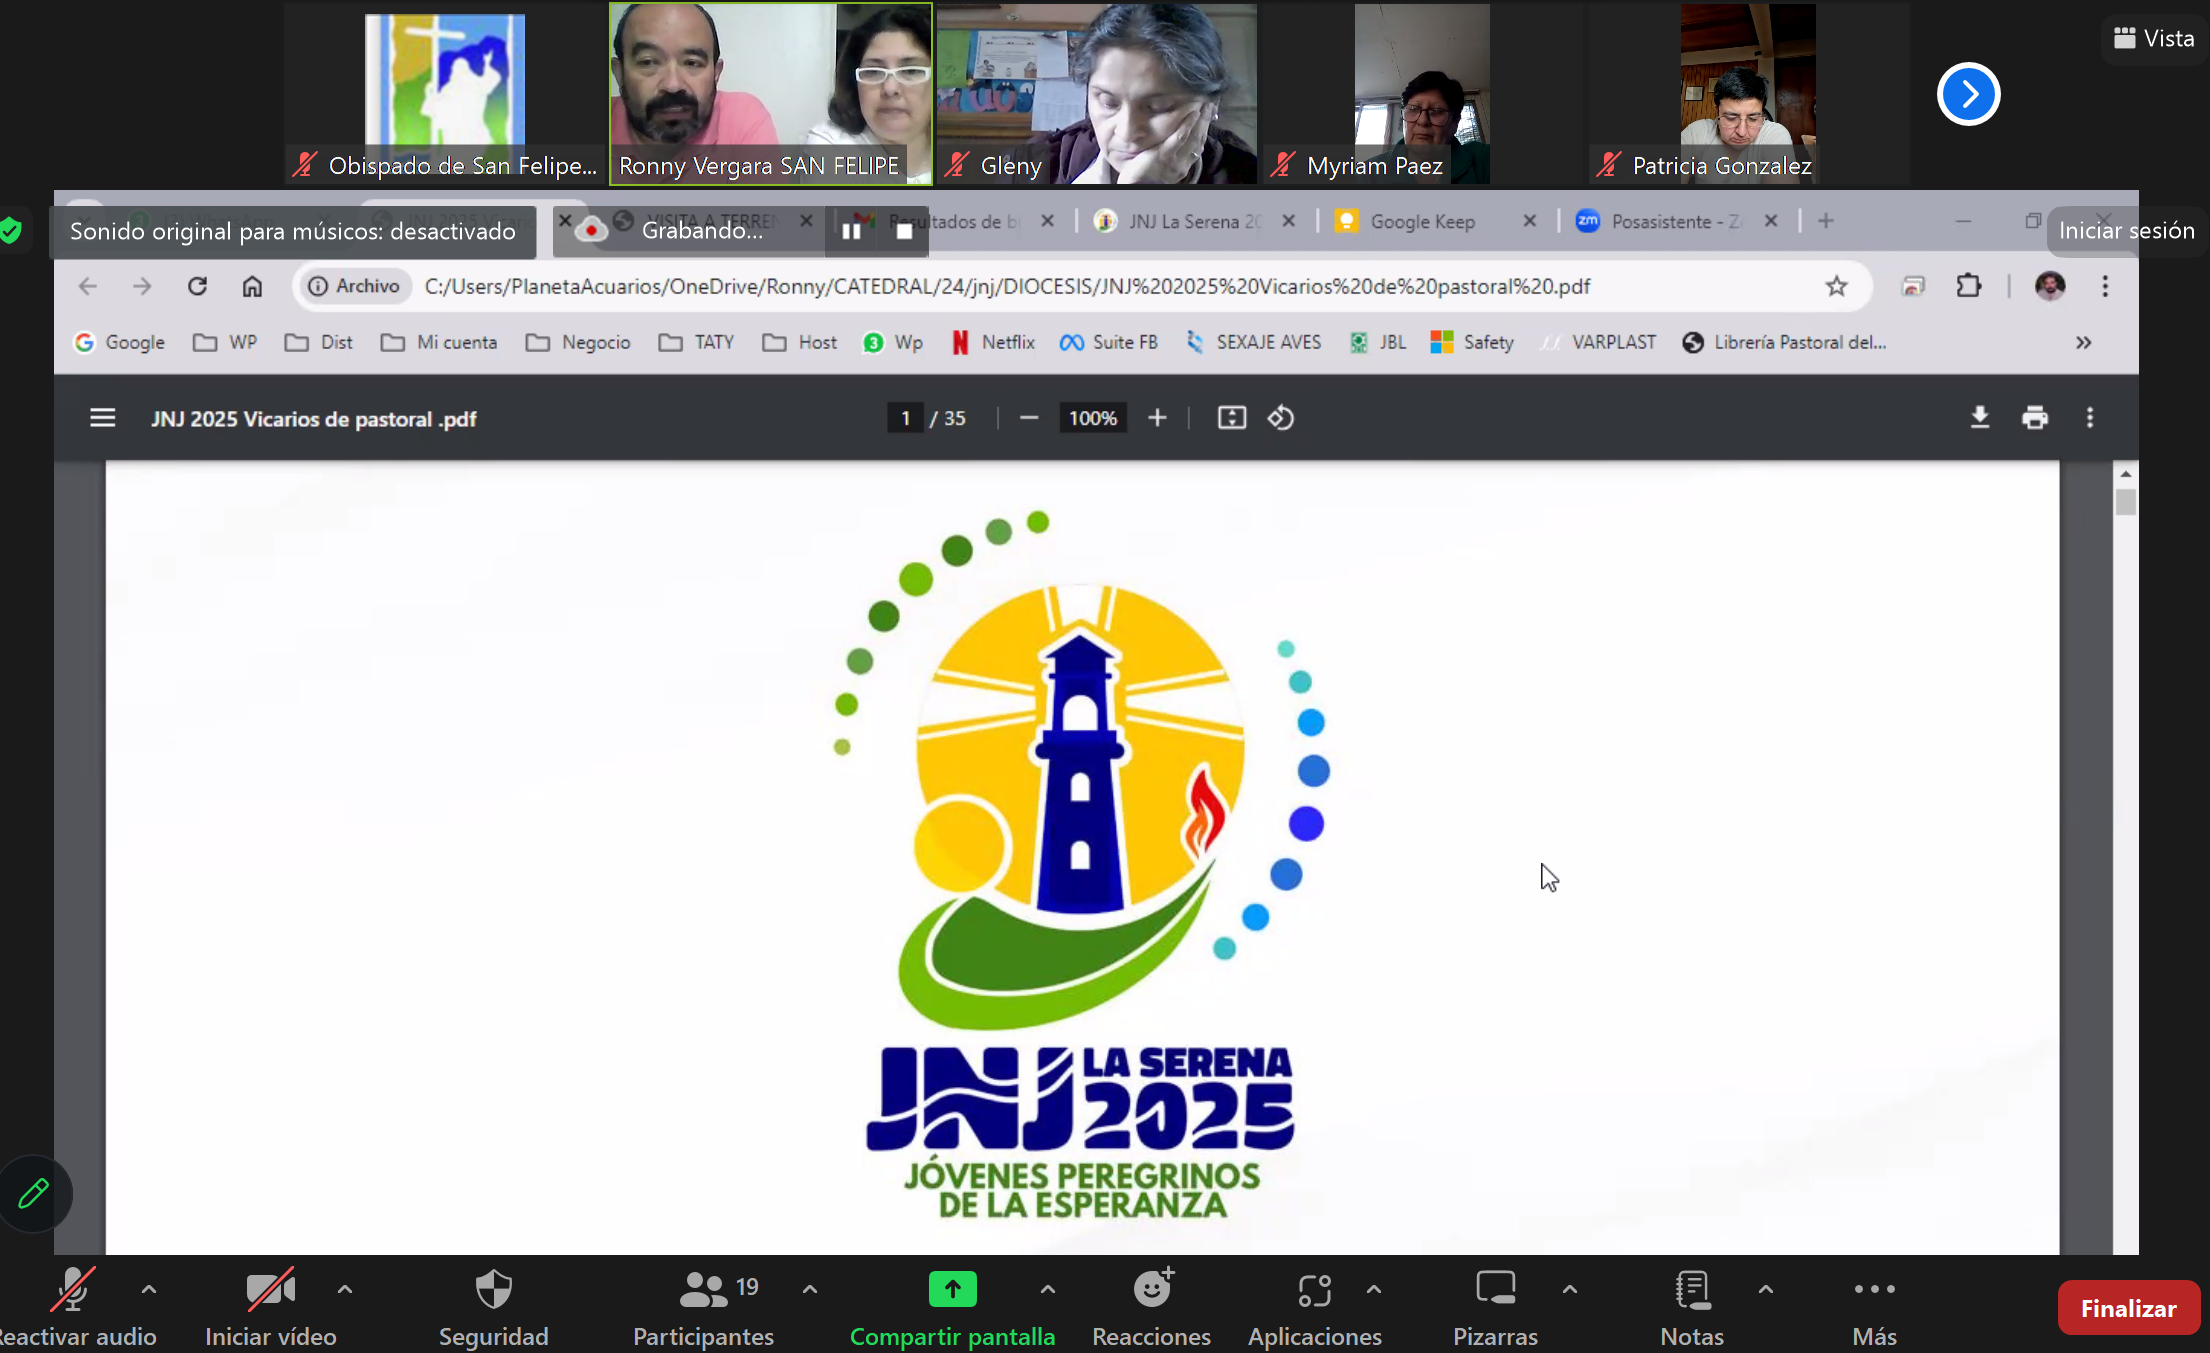Viewport: 2210px width, 1353px height.
Task: Bookmark this page with the star
Action: pos(1836,286)
